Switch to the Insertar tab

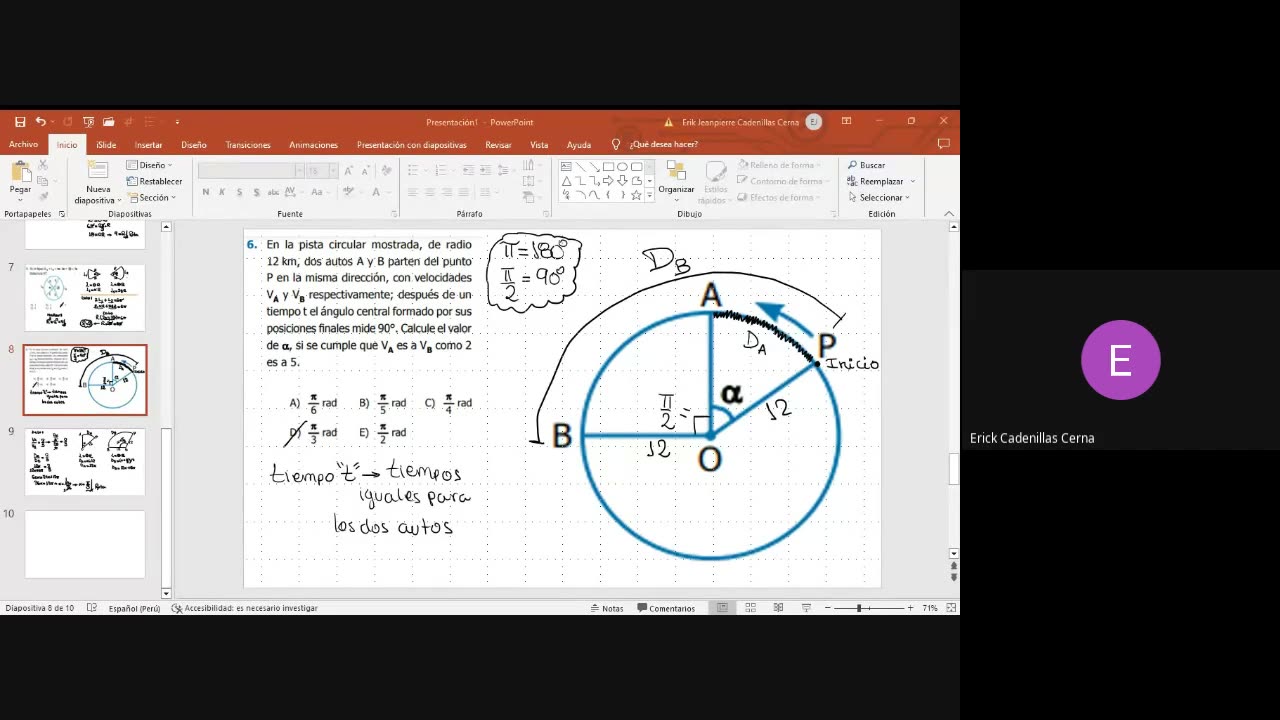point(148,145)
